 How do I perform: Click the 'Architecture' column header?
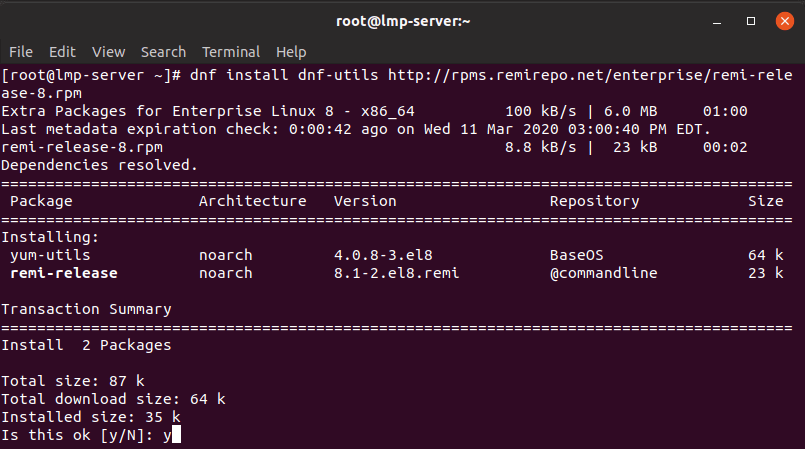click(x=253, y=201)
